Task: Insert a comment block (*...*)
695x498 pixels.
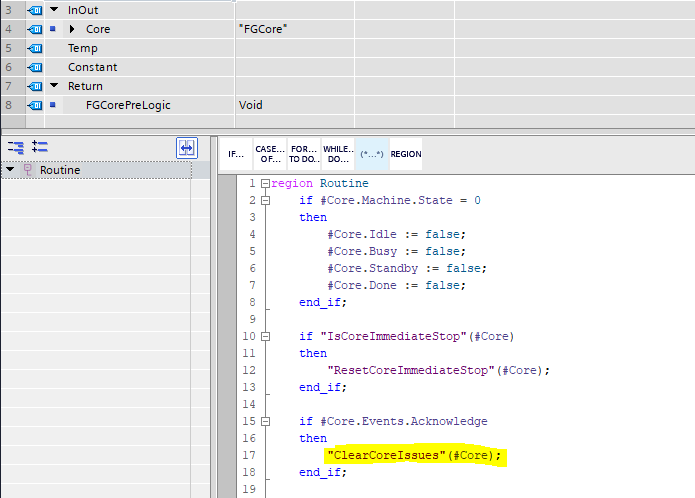Action: click(x=371, y=154)
